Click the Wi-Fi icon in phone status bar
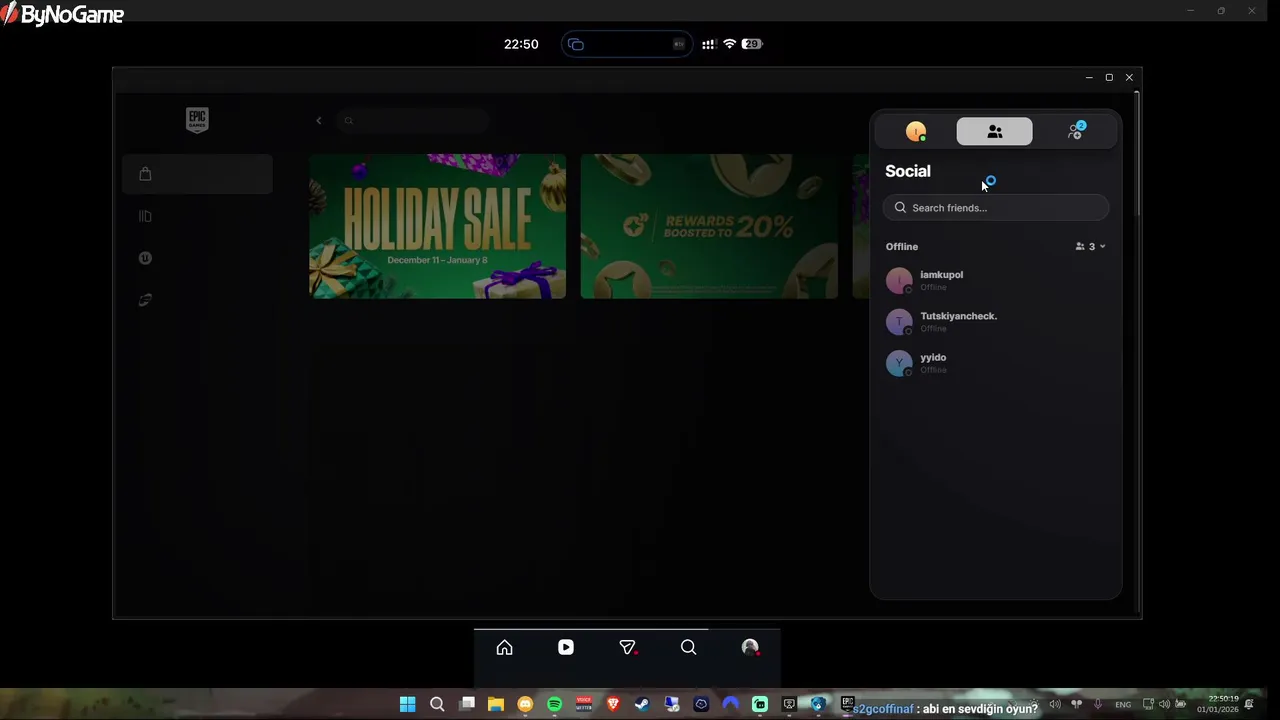This screenshot has height=720, width=1280. pos(729,44)
